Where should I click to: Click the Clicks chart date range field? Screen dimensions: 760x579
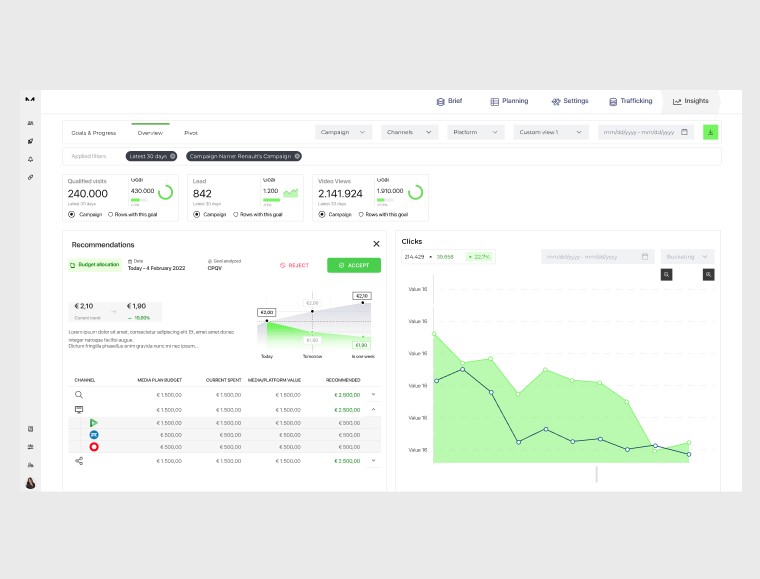[597, 257]
